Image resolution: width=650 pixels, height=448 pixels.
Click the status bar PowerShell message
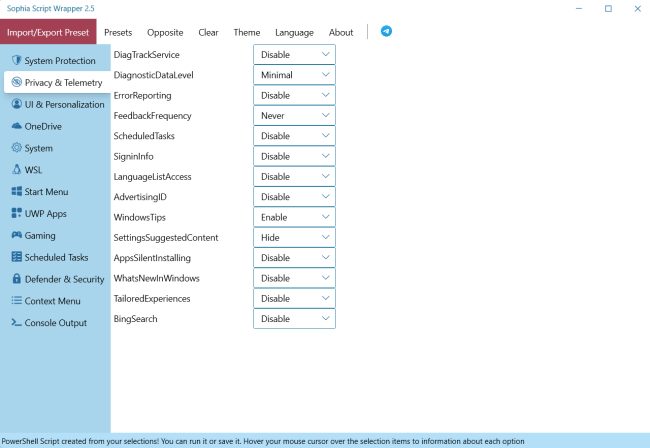[x=263, y=441]
